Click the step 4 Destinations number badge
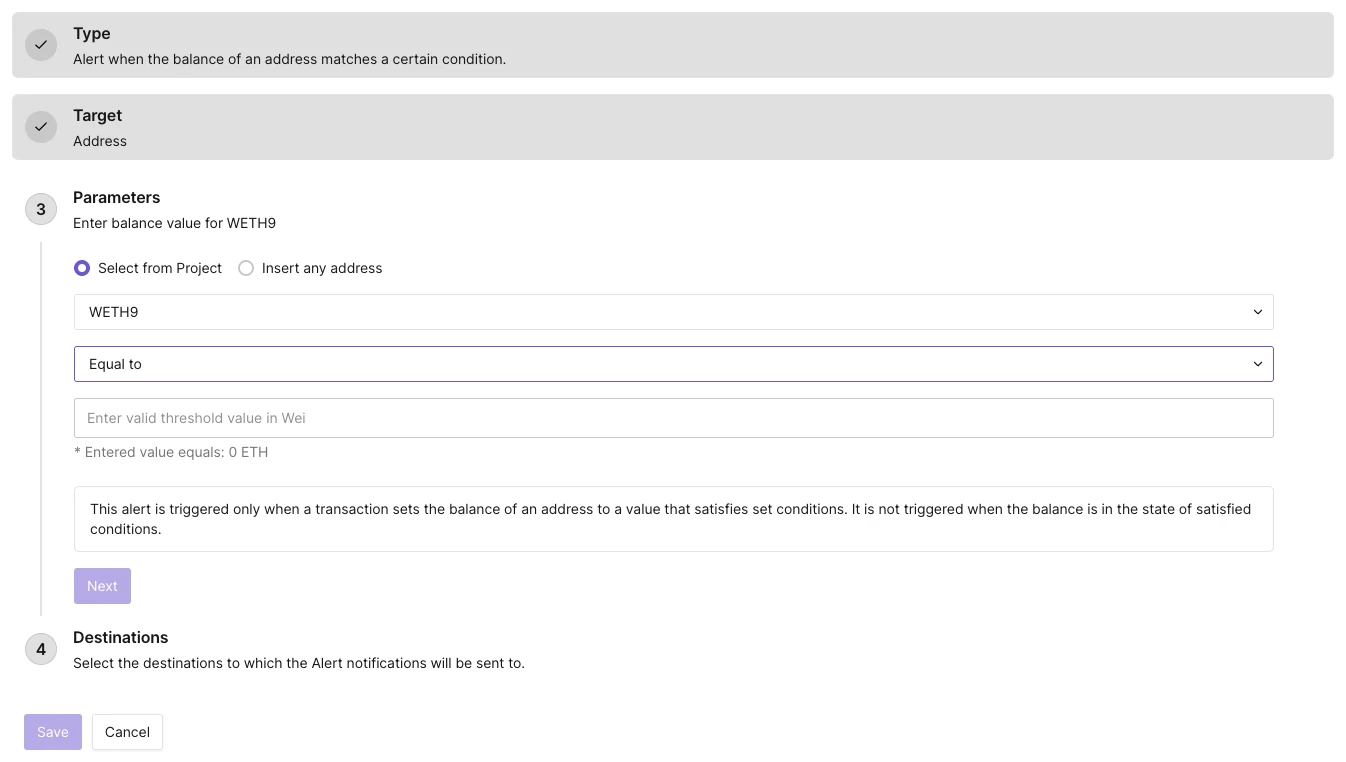Screen dimensions: 1346x762 [x=41, y=649]
